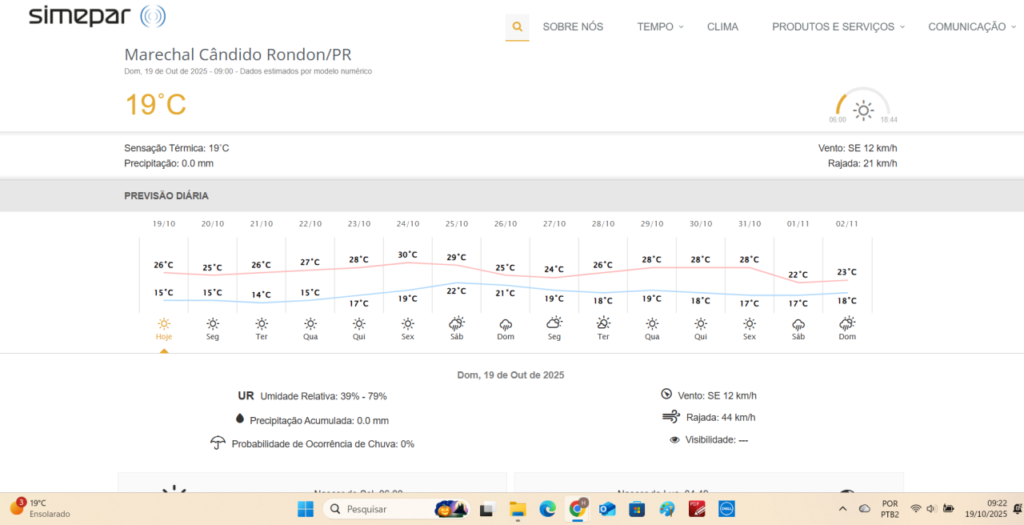This screenshot has height=525, width=1024.
Task: Click the 14°C min temperature on 21/10
Action: click(x=261, y=295)
